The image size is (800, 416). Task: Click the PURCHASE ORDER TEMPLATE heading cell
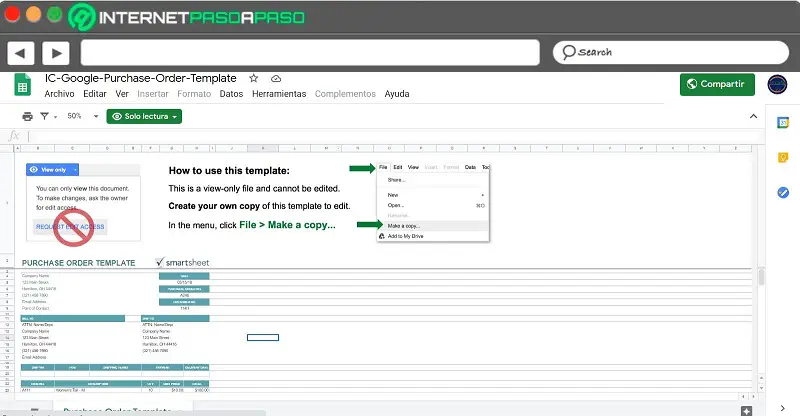[x=79, y=263]
